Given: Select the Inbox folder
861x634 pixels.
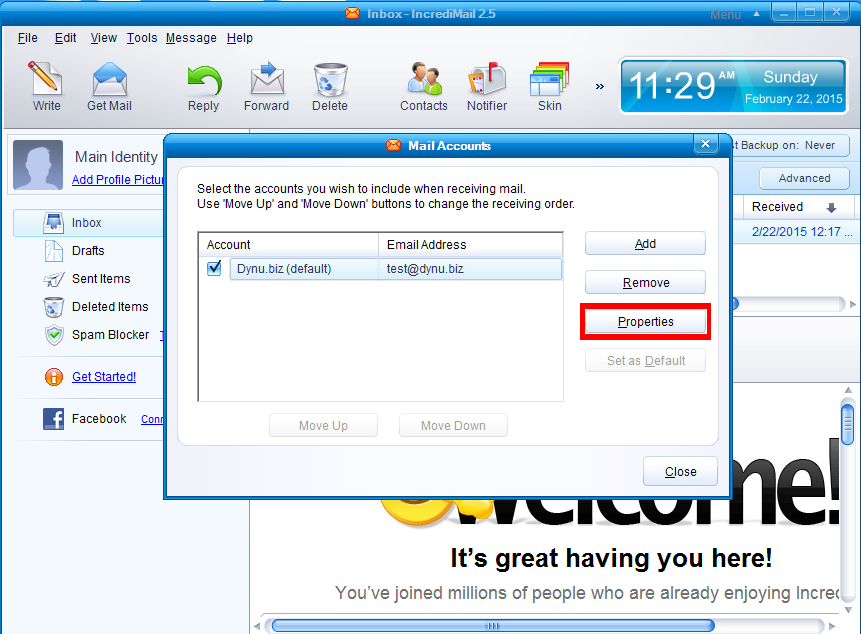Looking at the screenshot, I should pyautogui.click(x=88, y=222).
